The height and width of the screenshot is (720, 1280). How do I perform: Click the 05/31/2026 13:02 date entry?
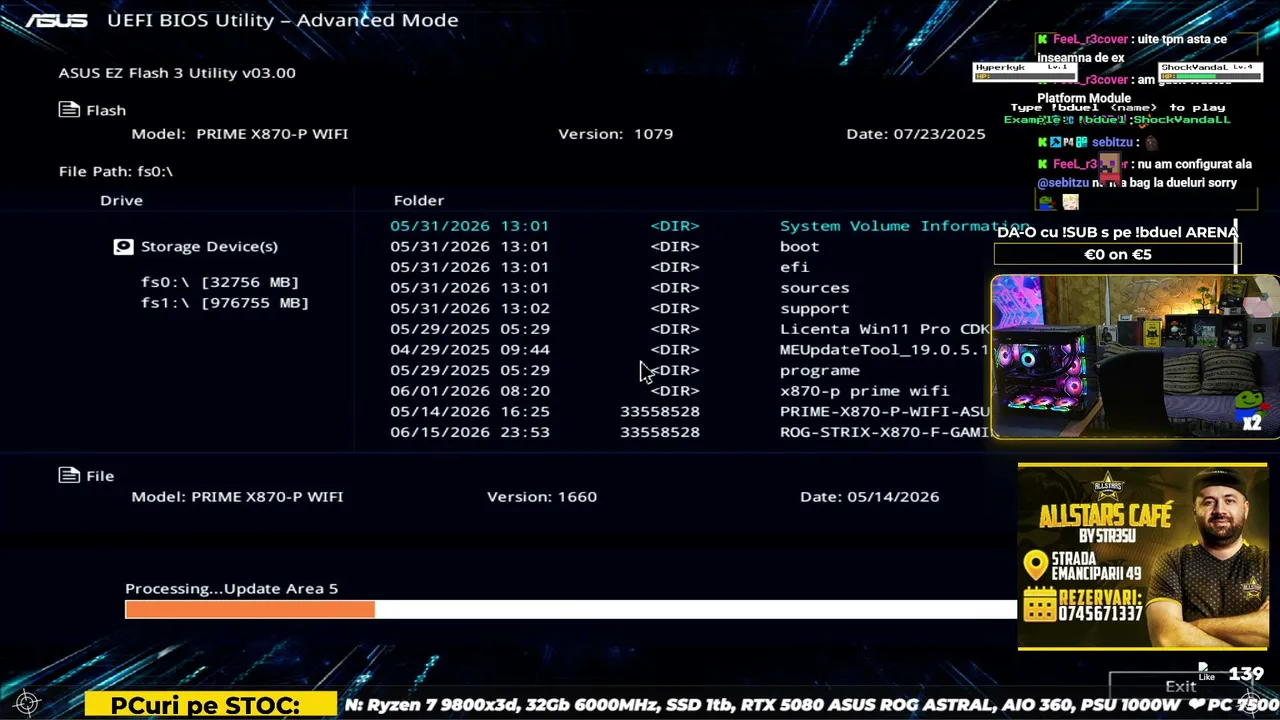pyautogui.click(x=469, y=309)
